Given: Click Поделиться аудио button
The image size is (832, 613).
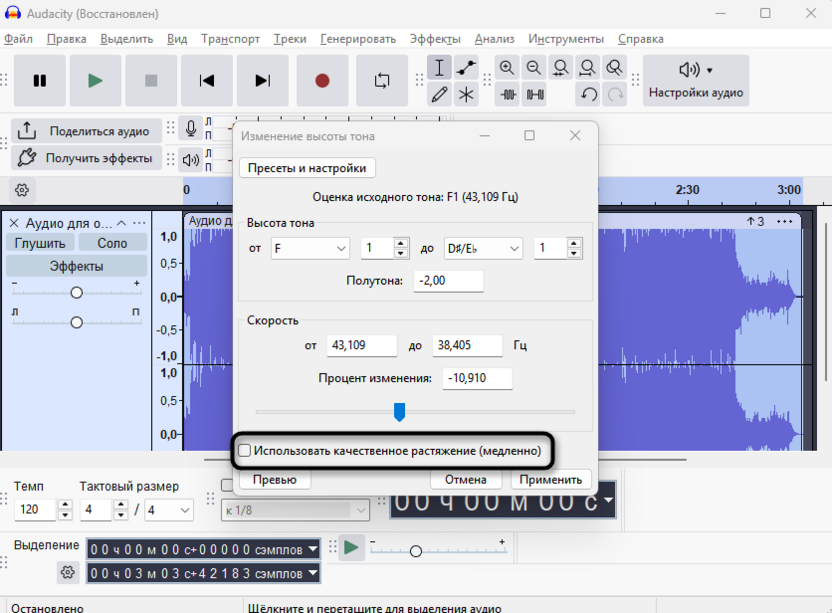Looking at the screenshot, I should pyautogui.click(x=86, y=131).
